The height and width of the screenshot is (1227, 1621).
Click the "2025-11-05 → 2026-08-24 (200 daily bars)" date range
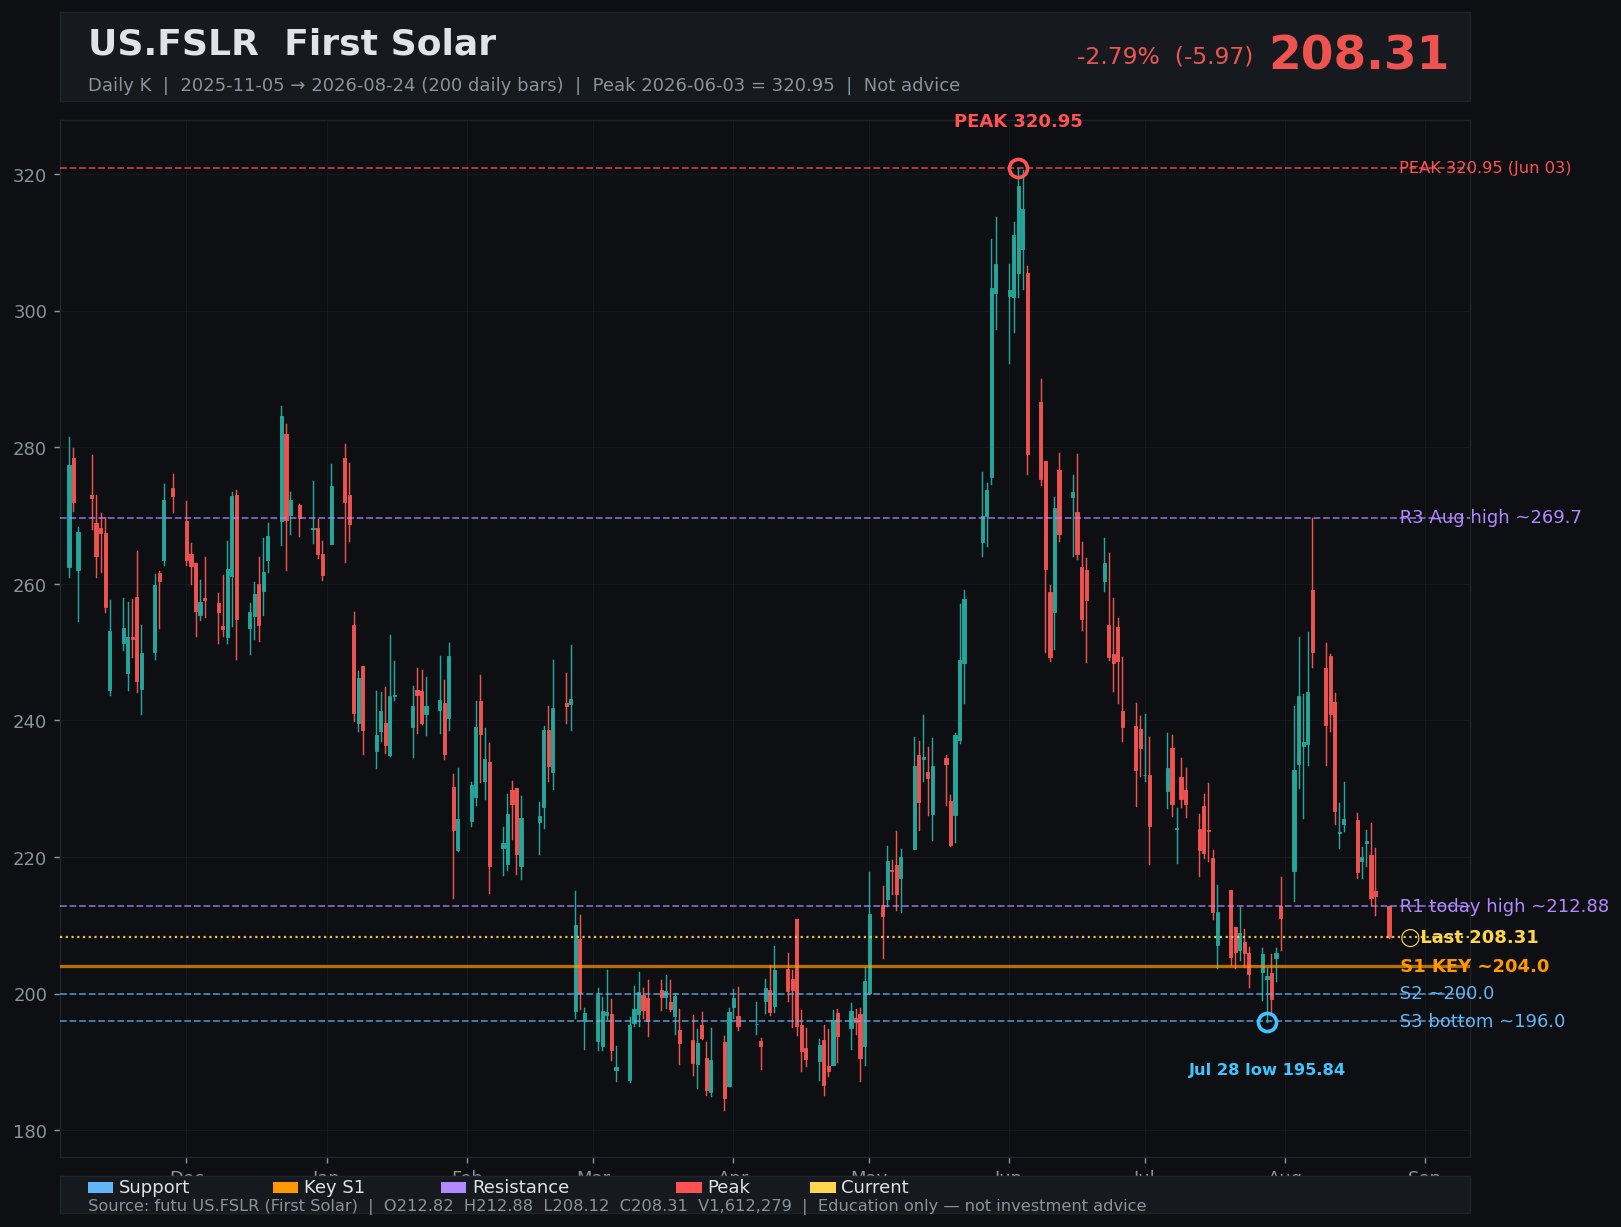(x=372, y=85)
